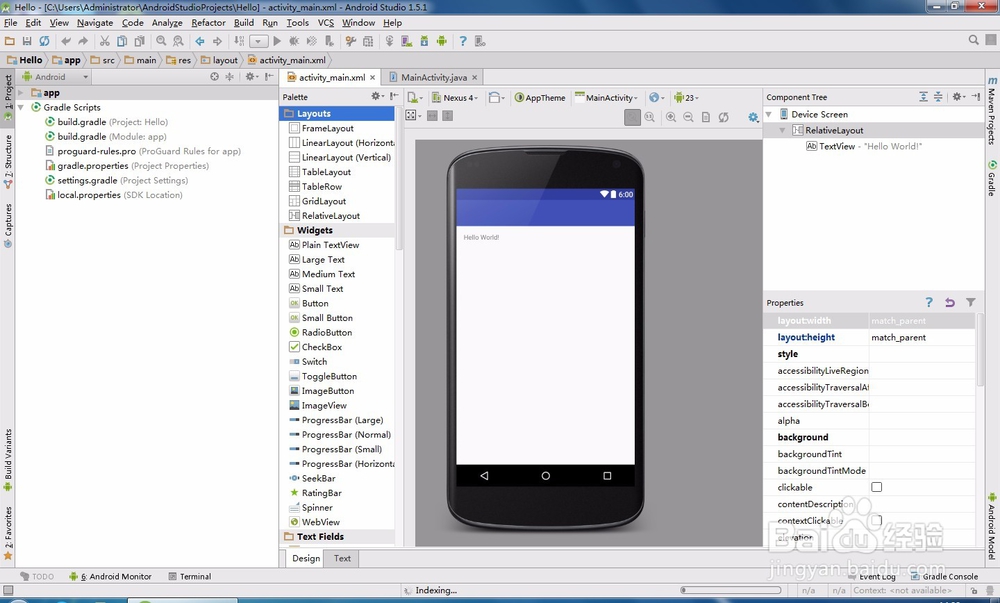Click the Cut scissors icon
The image size is (1000, 603).
tap(105, 41)
